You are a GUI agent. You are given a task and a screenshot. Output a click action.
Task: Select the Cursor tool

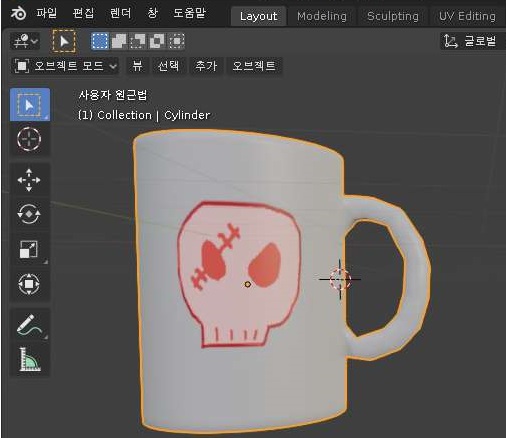[30, 139]
